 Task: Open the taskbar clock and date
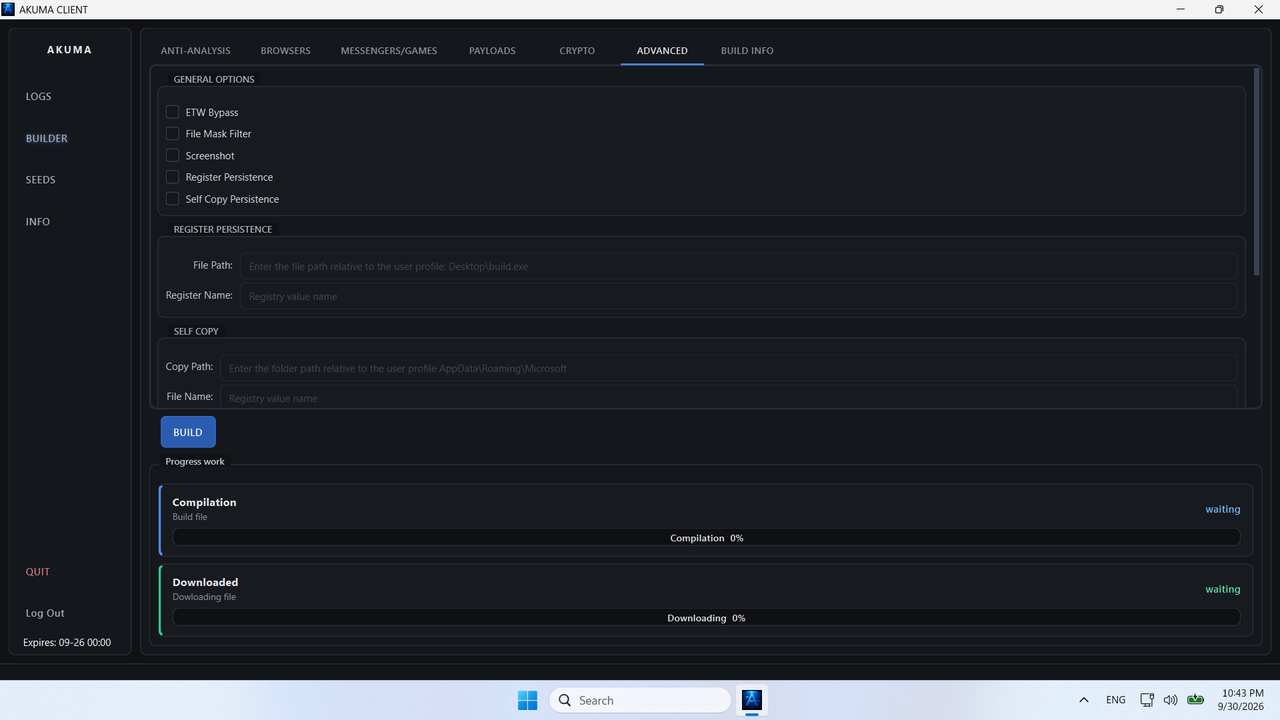click(x=1243, y=700)
